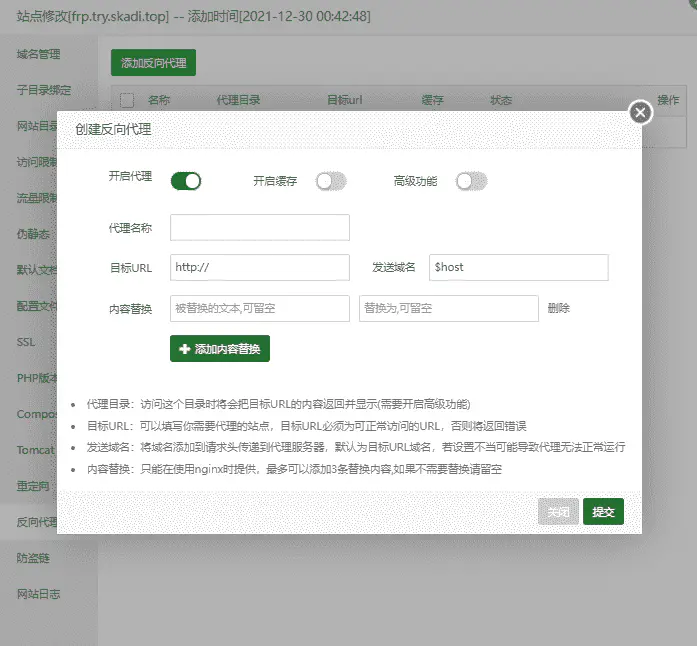The image size is (697, 646).
Task: Open the 域名管理 sidebar tab
Action: (x=38, y=54)
